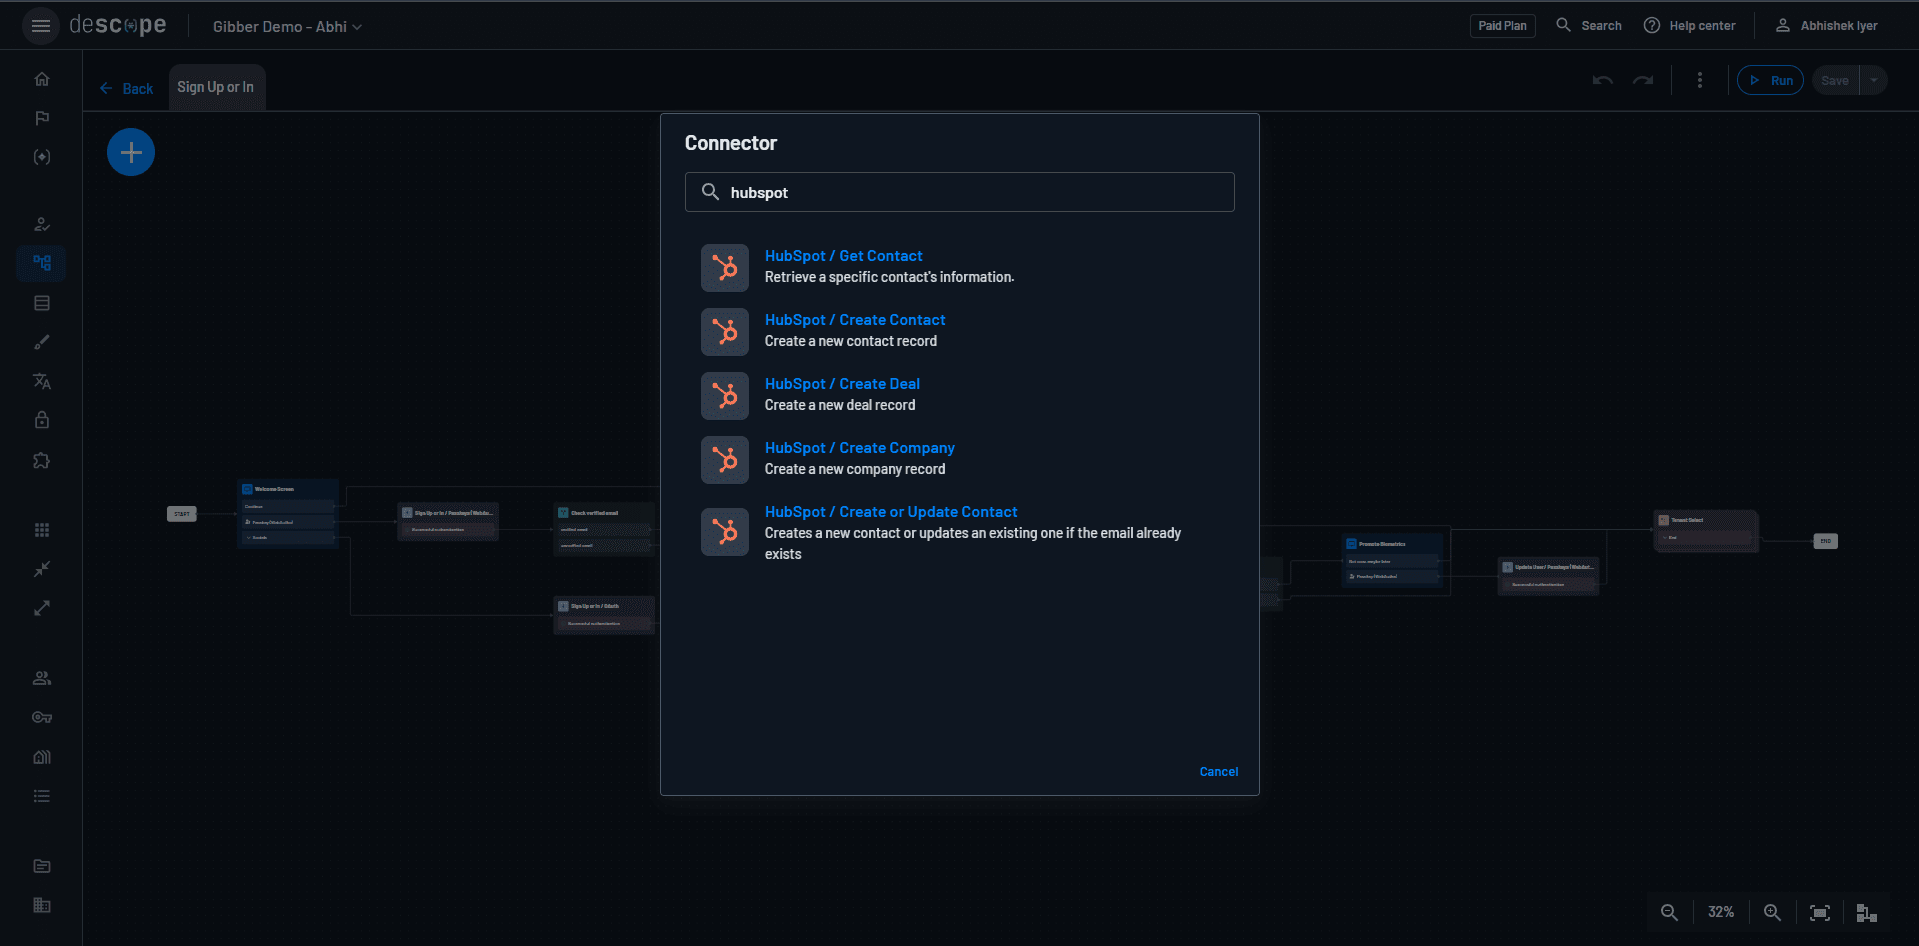Viewport: 1919px width, 946px height.
Task: Open the list icon in the sidebar
Action: (42, 796)
